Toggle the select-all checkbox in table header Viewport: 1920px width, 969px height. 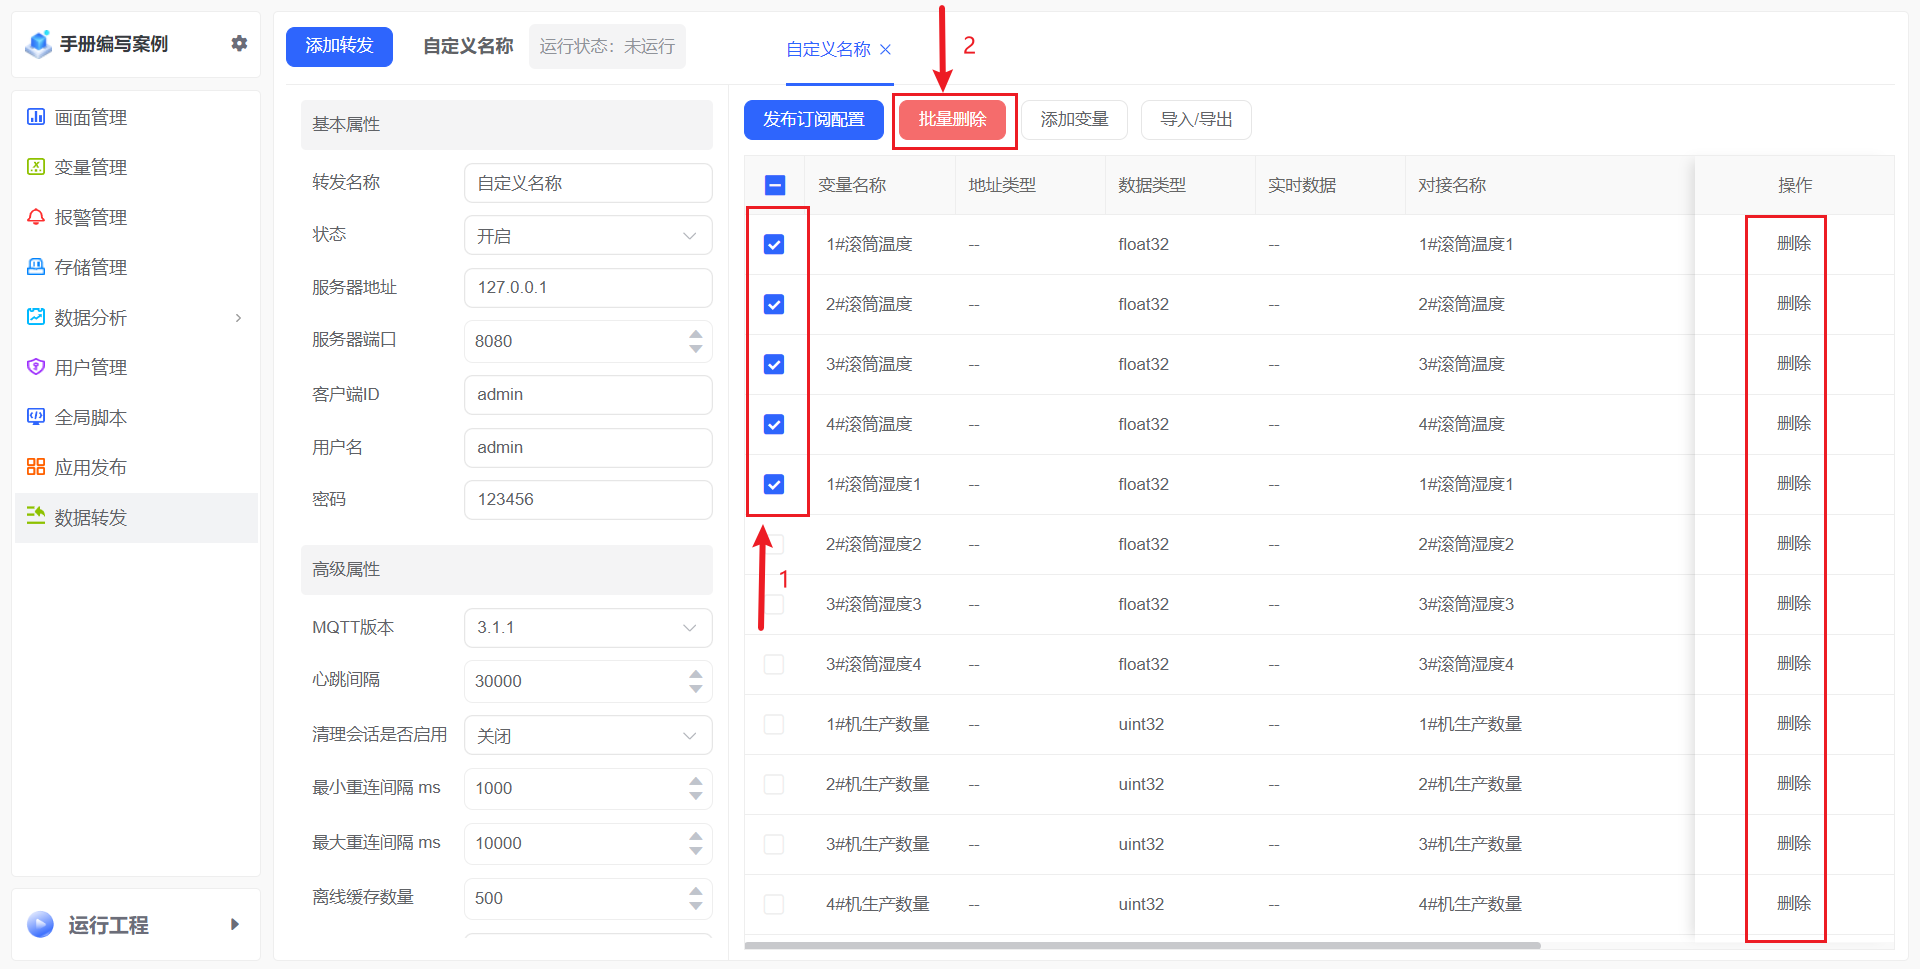[x=774, y=184]
